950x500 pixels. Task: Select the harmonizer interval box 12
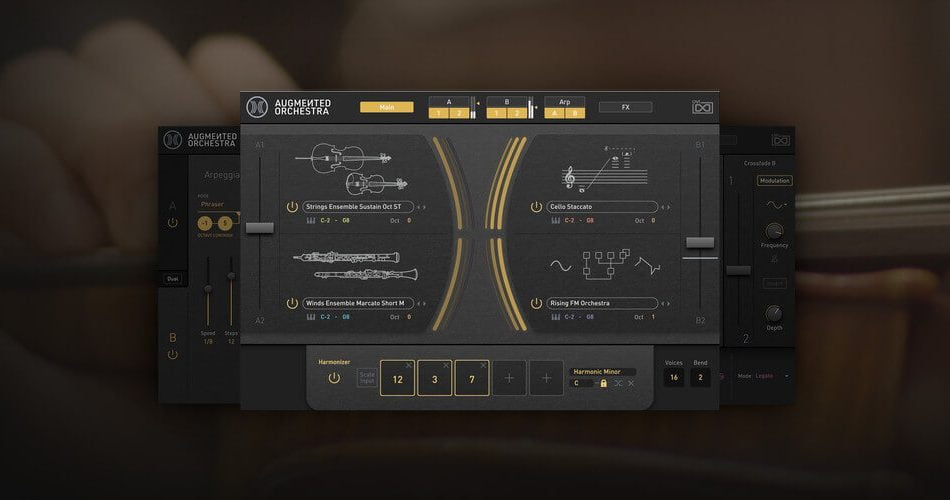coord(397,378)
